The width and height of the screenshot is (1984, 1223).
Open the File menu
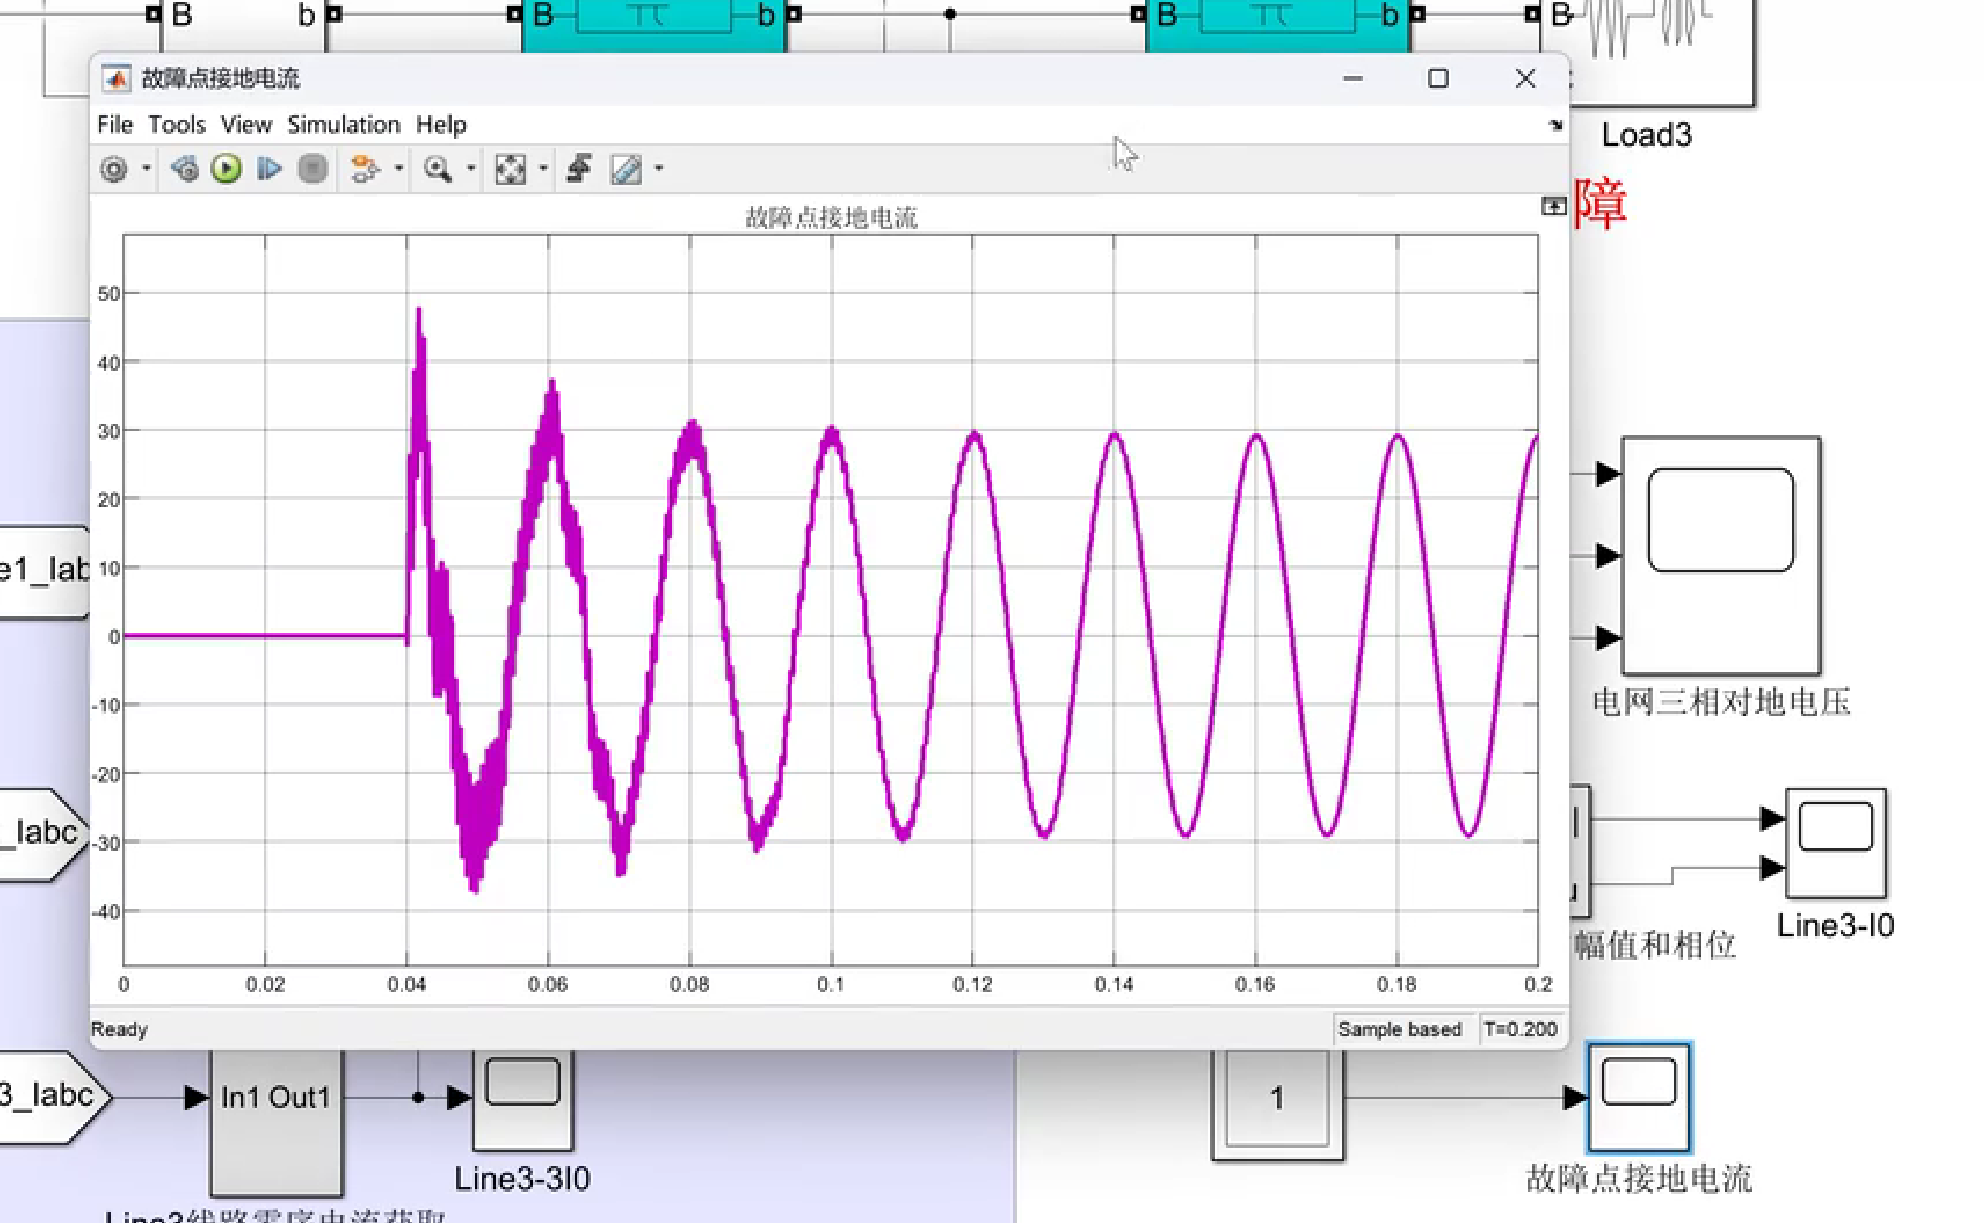point(114,125)
